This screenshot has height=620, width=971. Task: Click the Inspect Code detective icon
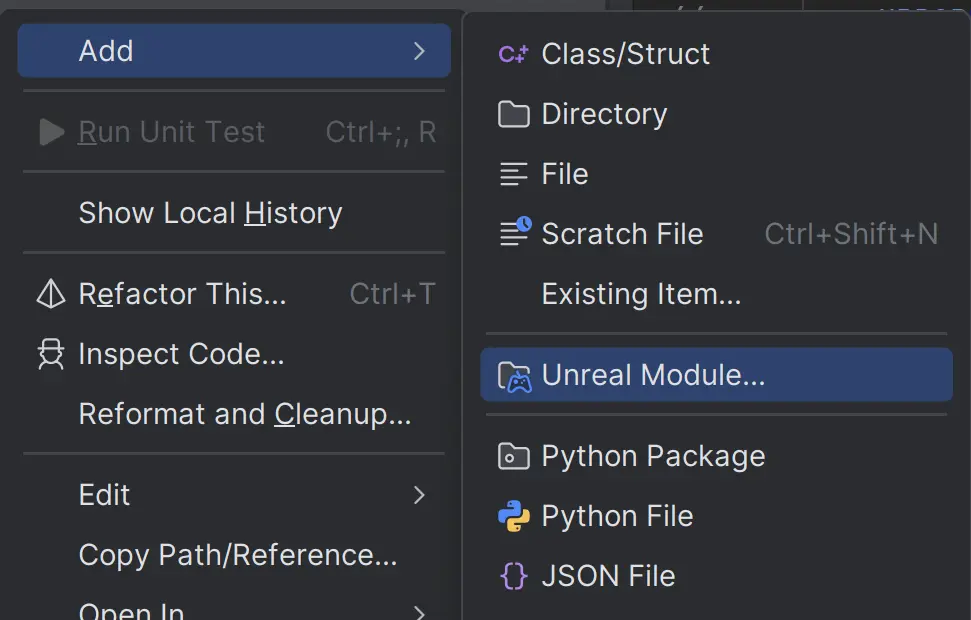click(x=50, y=354)
